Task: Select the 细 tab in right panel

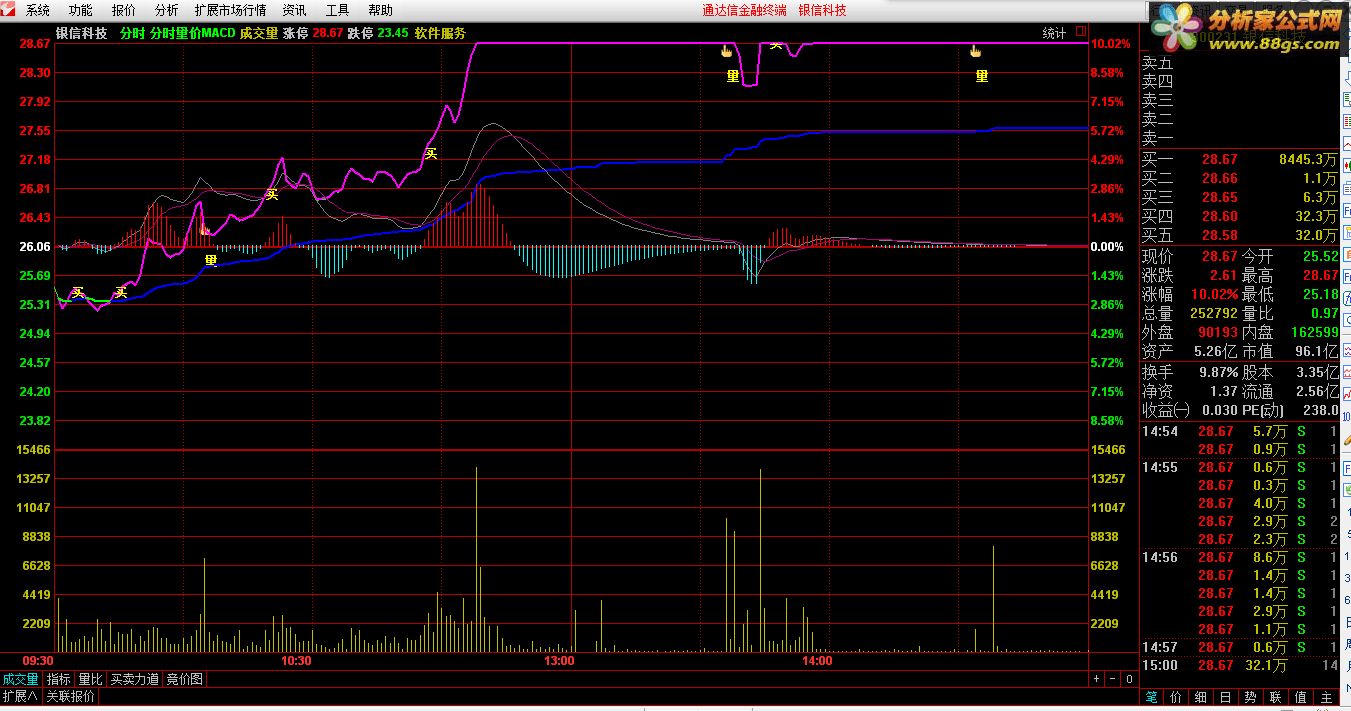Action: 1201,697
